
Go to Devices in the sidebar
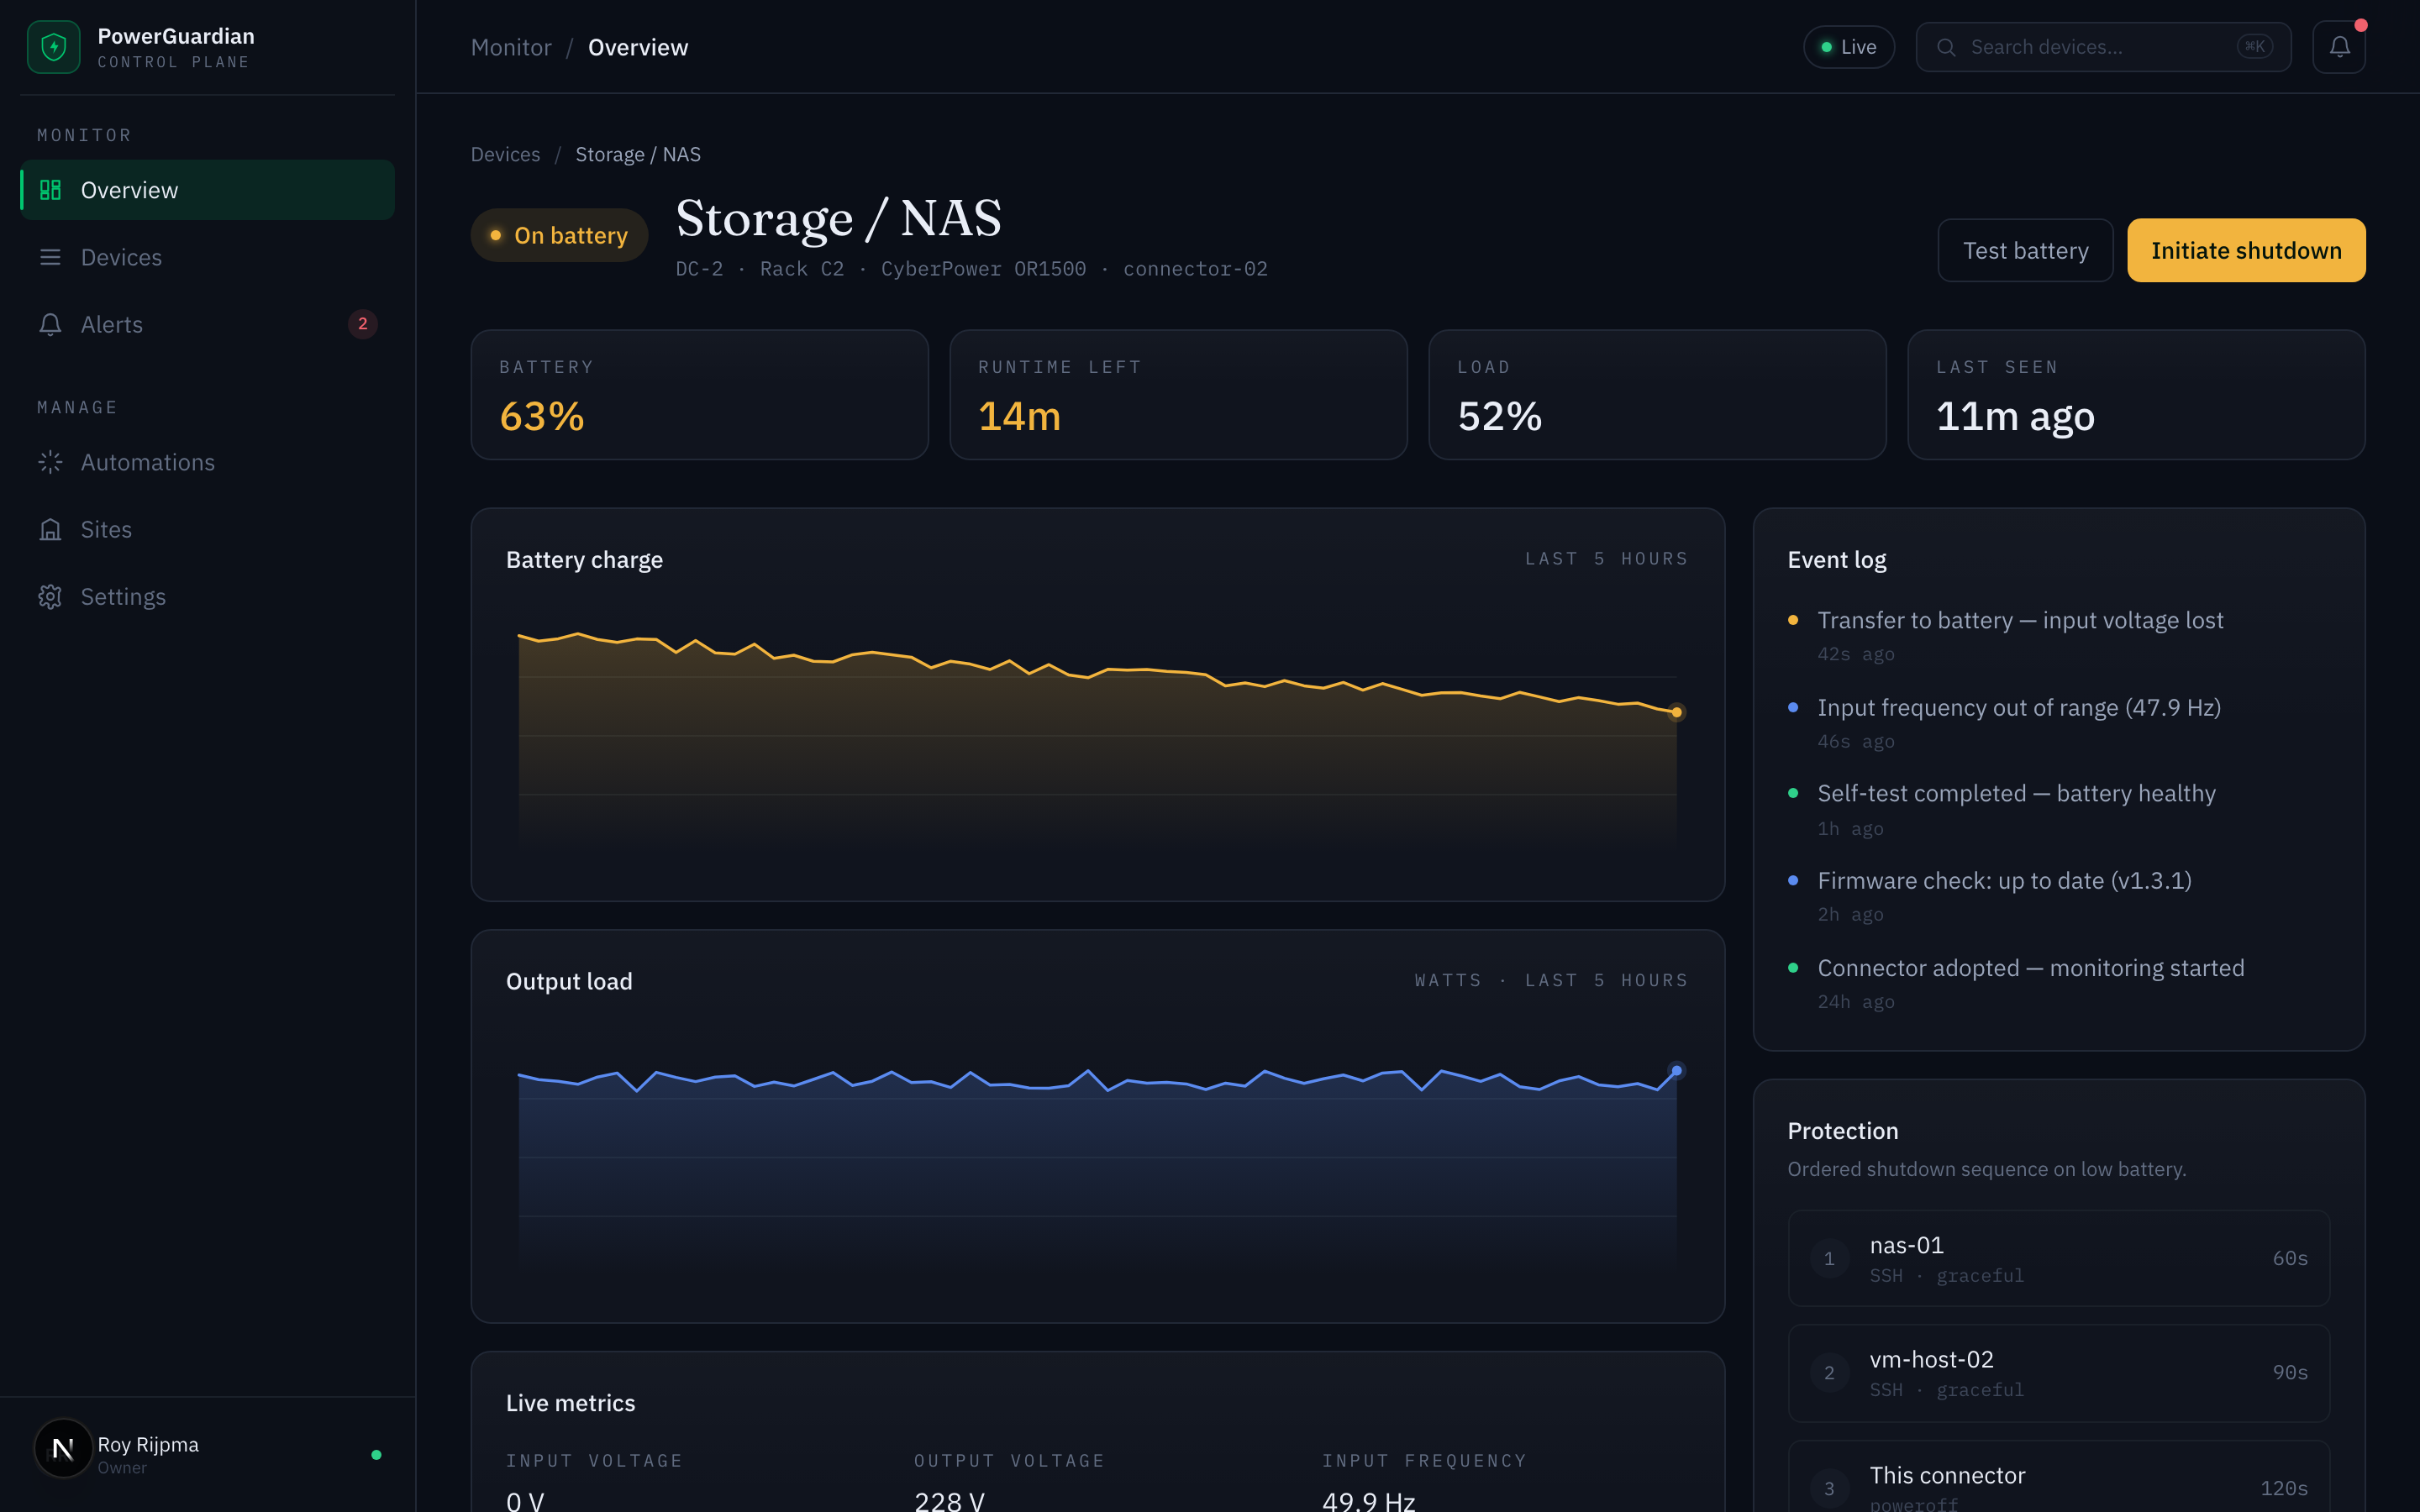207,257
